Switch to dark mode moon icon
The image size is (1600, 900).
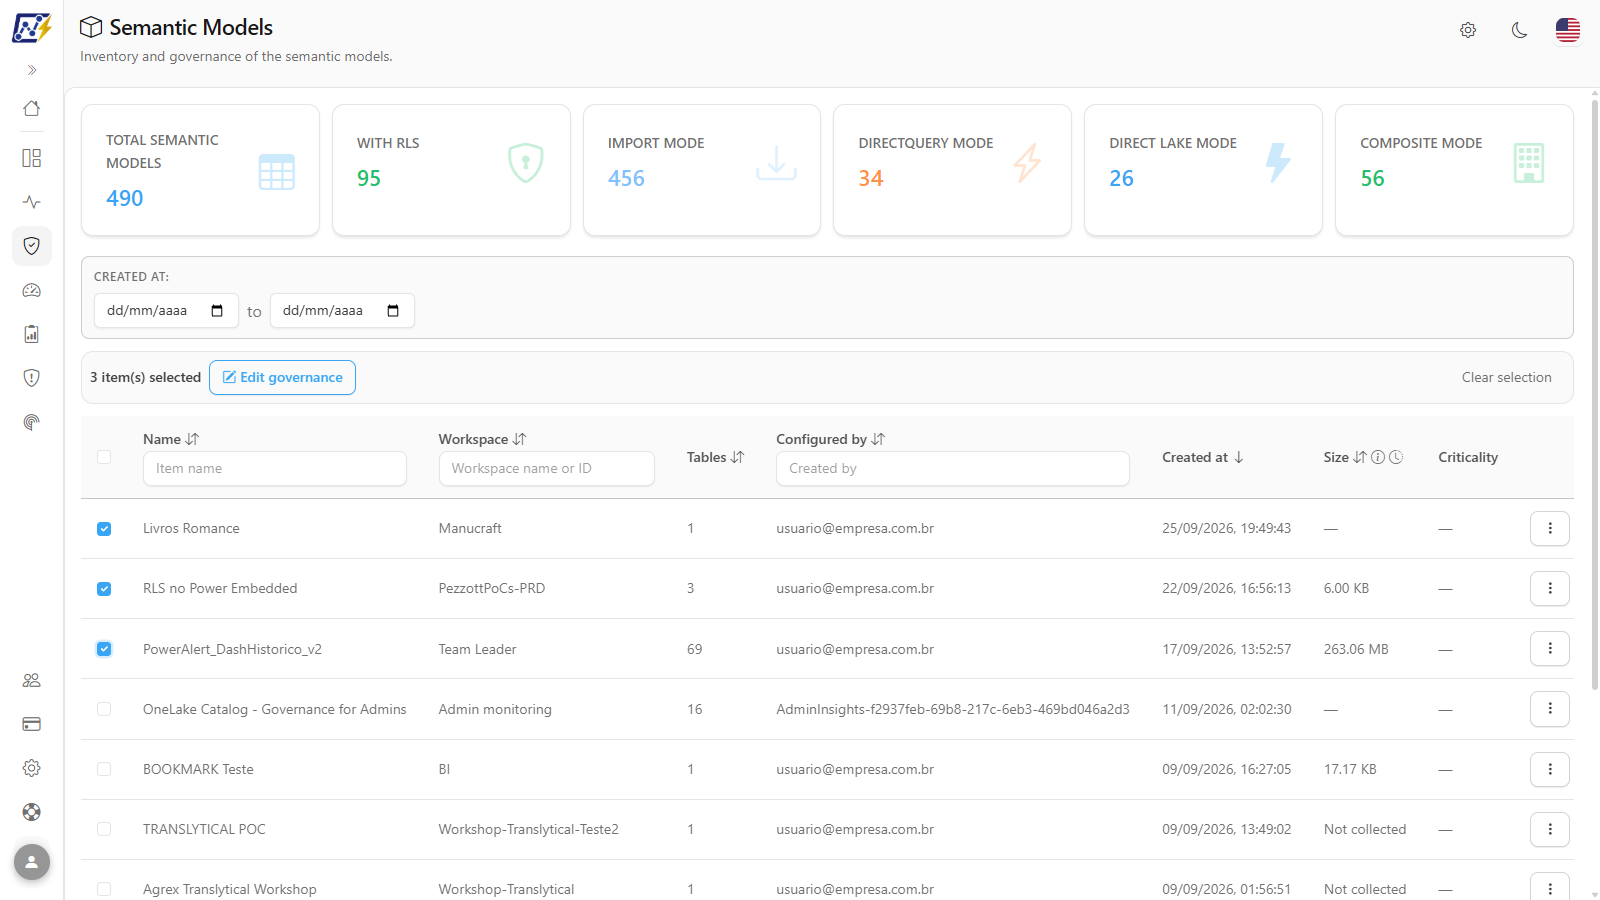(x=1519, y=30)
